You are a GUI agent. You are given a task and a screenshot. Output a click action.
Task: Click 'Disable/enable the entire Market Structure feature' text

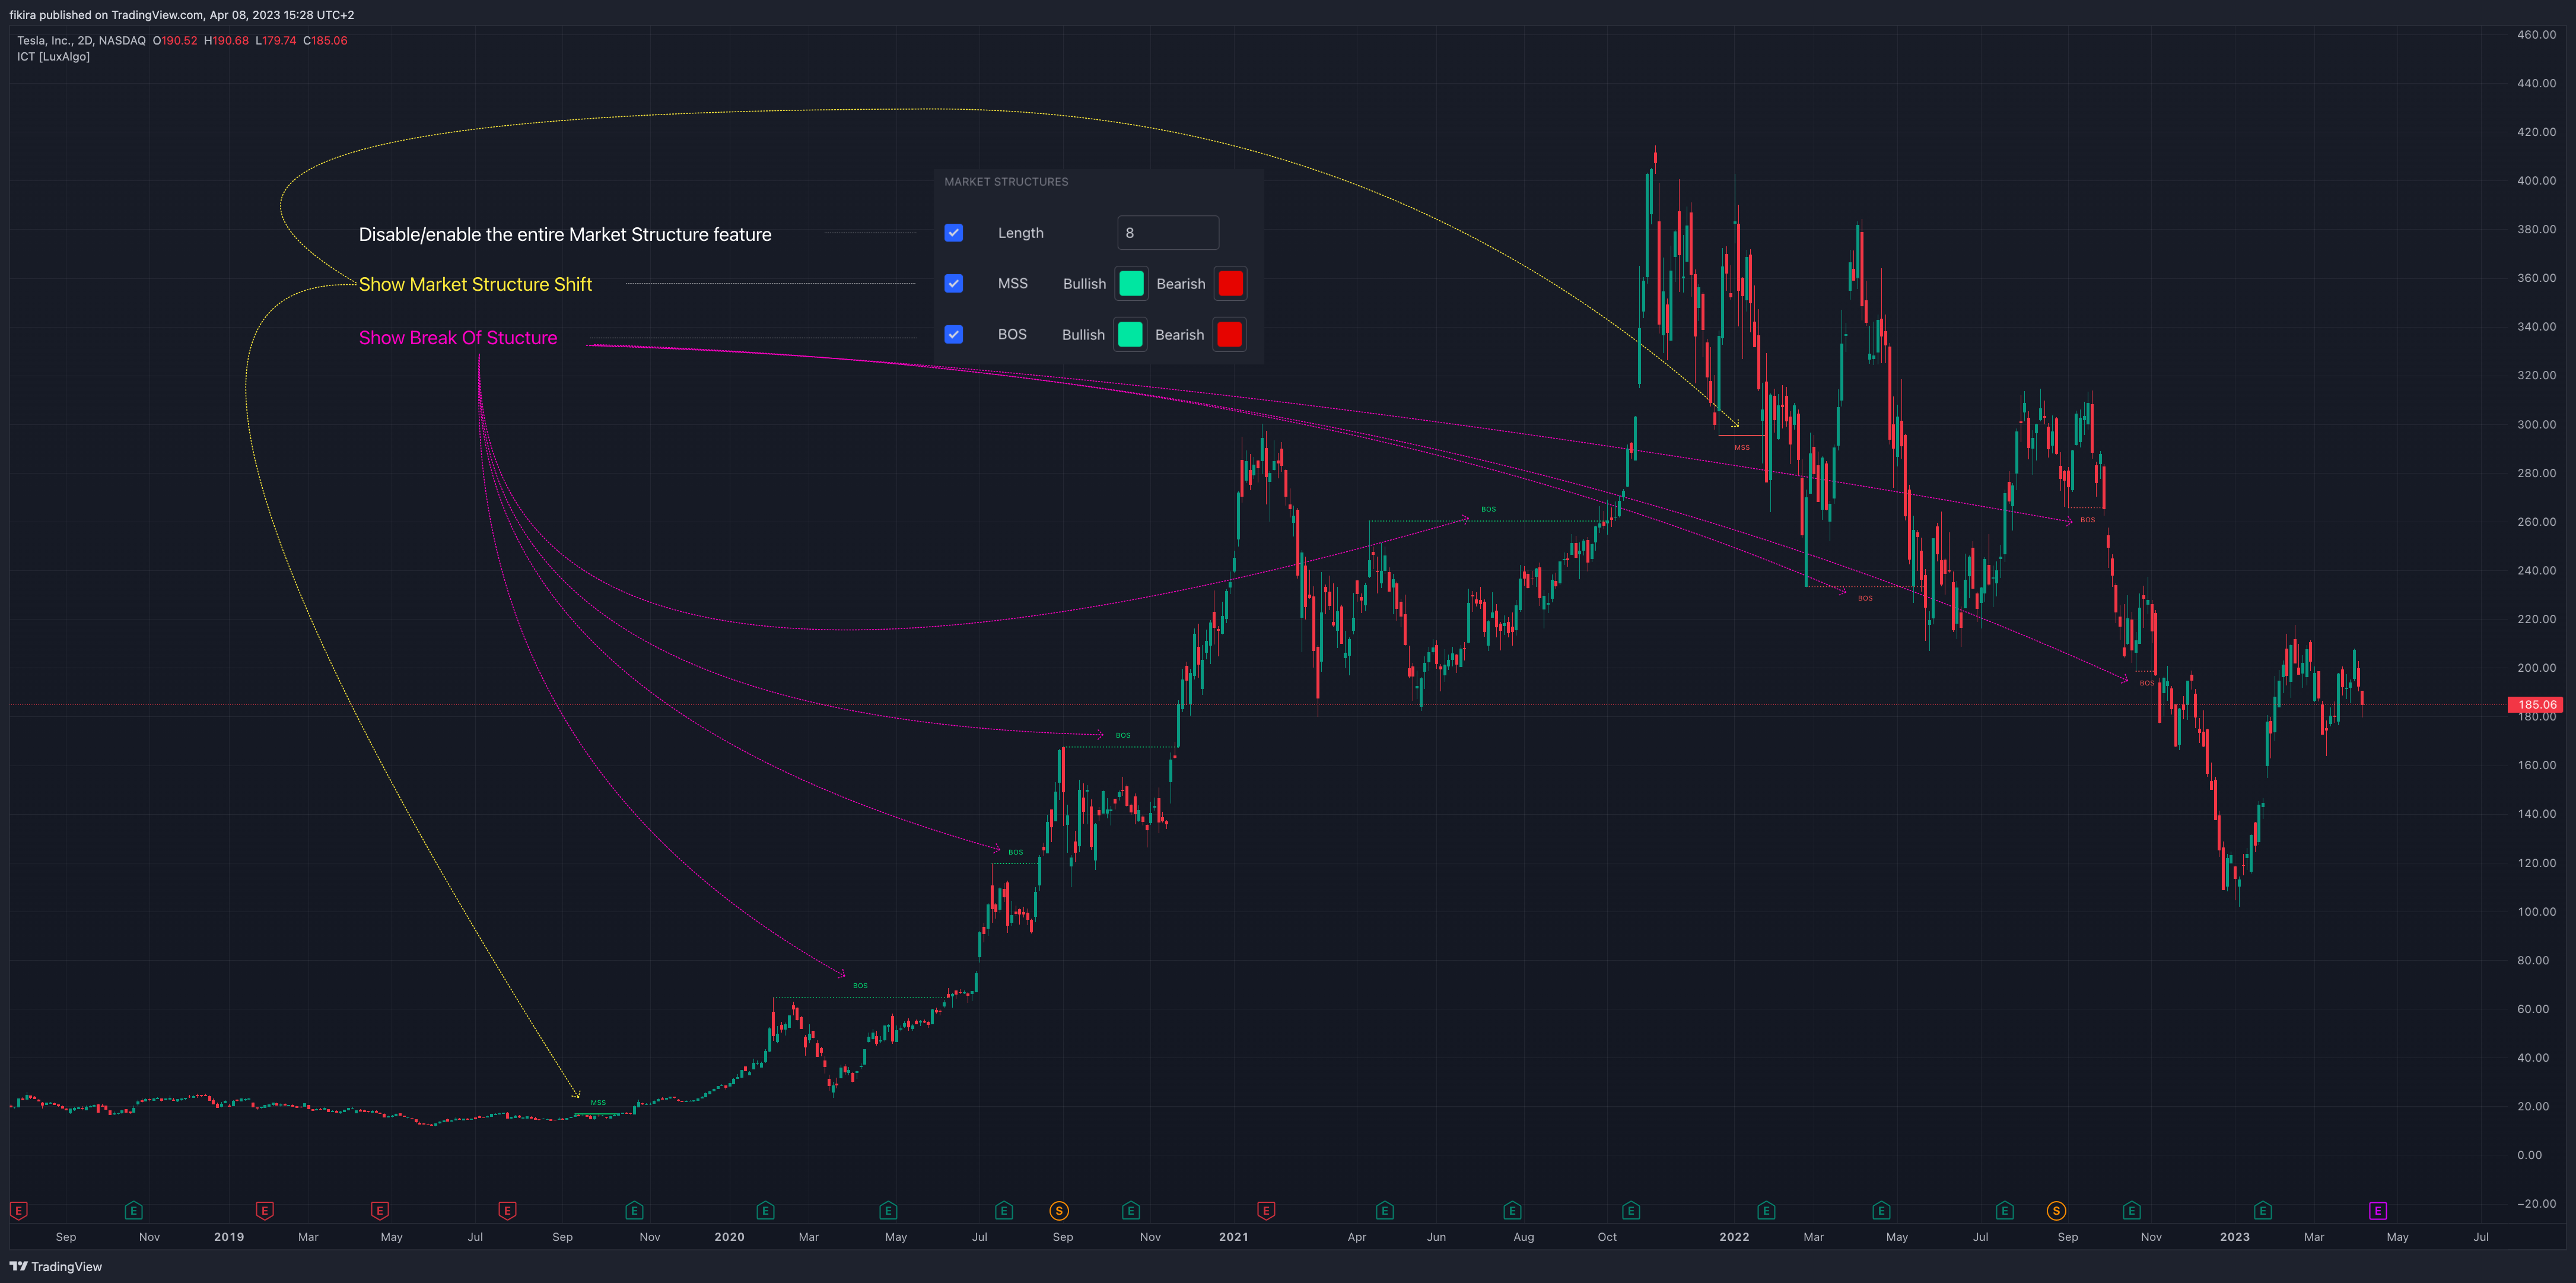pyautogui.click(x=565, y=235)
